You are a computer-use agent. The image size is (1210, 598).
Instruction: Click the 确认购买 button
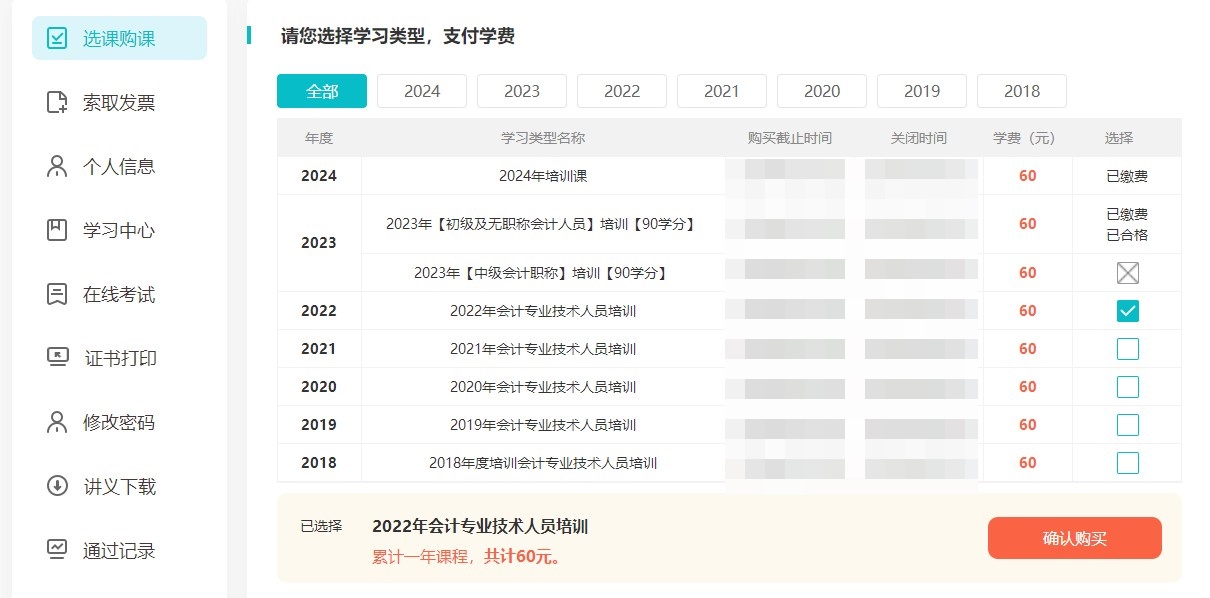coord(1075,538)
